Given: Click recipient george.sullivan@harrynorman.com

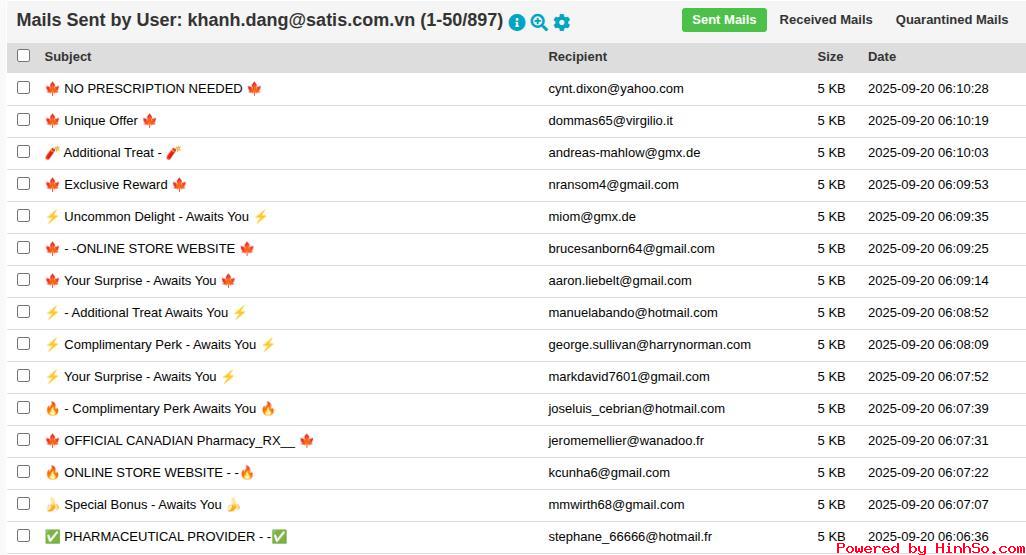Looking at the screenshot, I should click(649, 345).
